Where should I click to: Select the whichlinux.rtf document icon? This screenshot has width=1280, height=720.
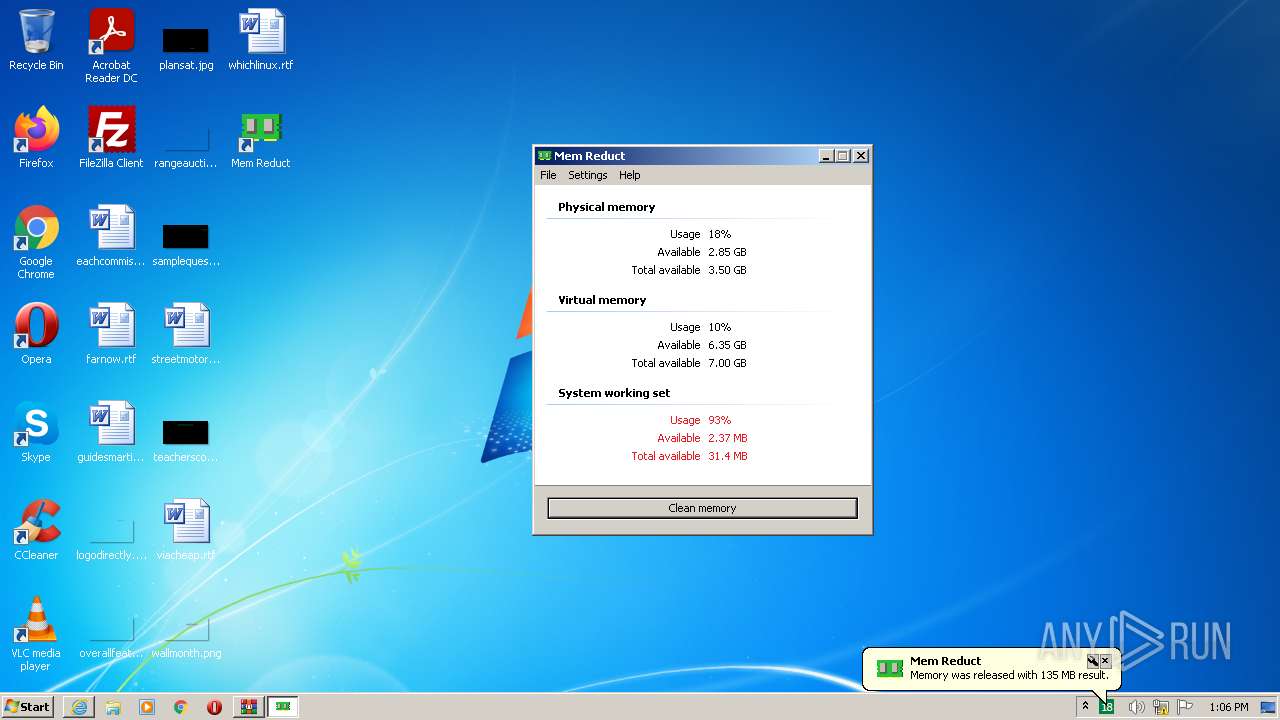coord(261,40)
